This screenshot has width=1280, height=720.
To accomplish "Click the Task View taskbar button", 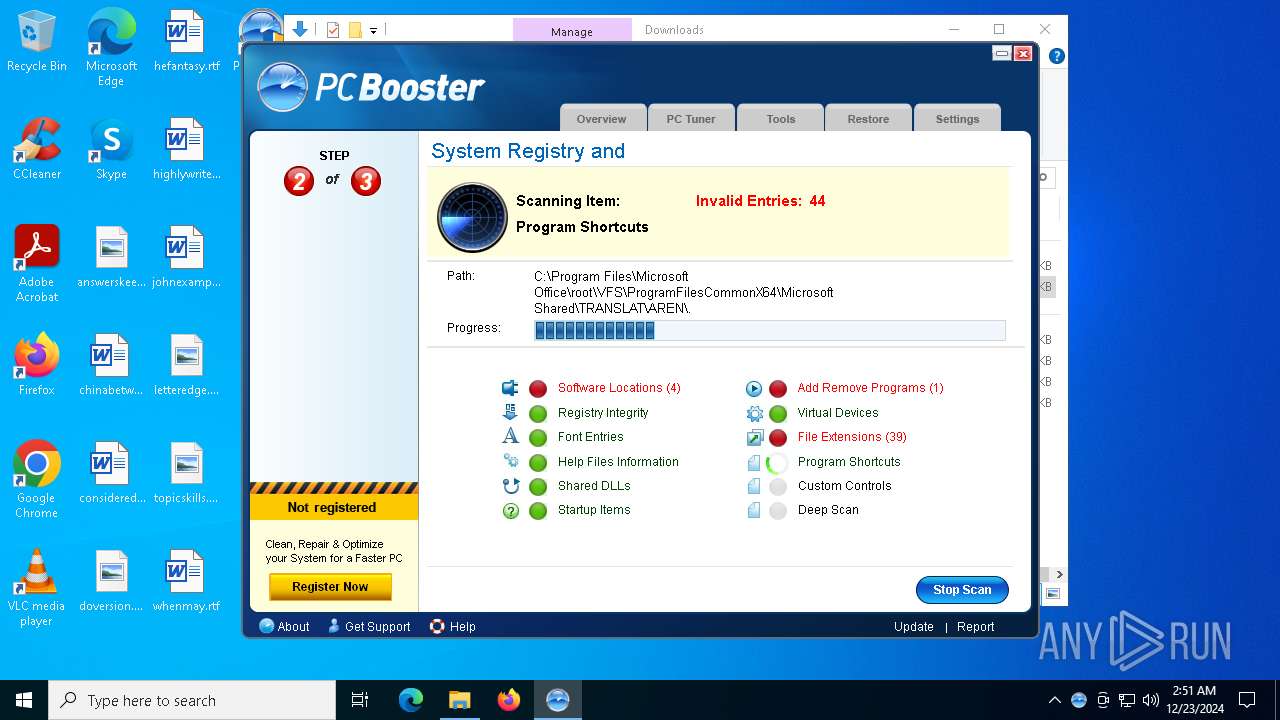I will coord(360,700).
